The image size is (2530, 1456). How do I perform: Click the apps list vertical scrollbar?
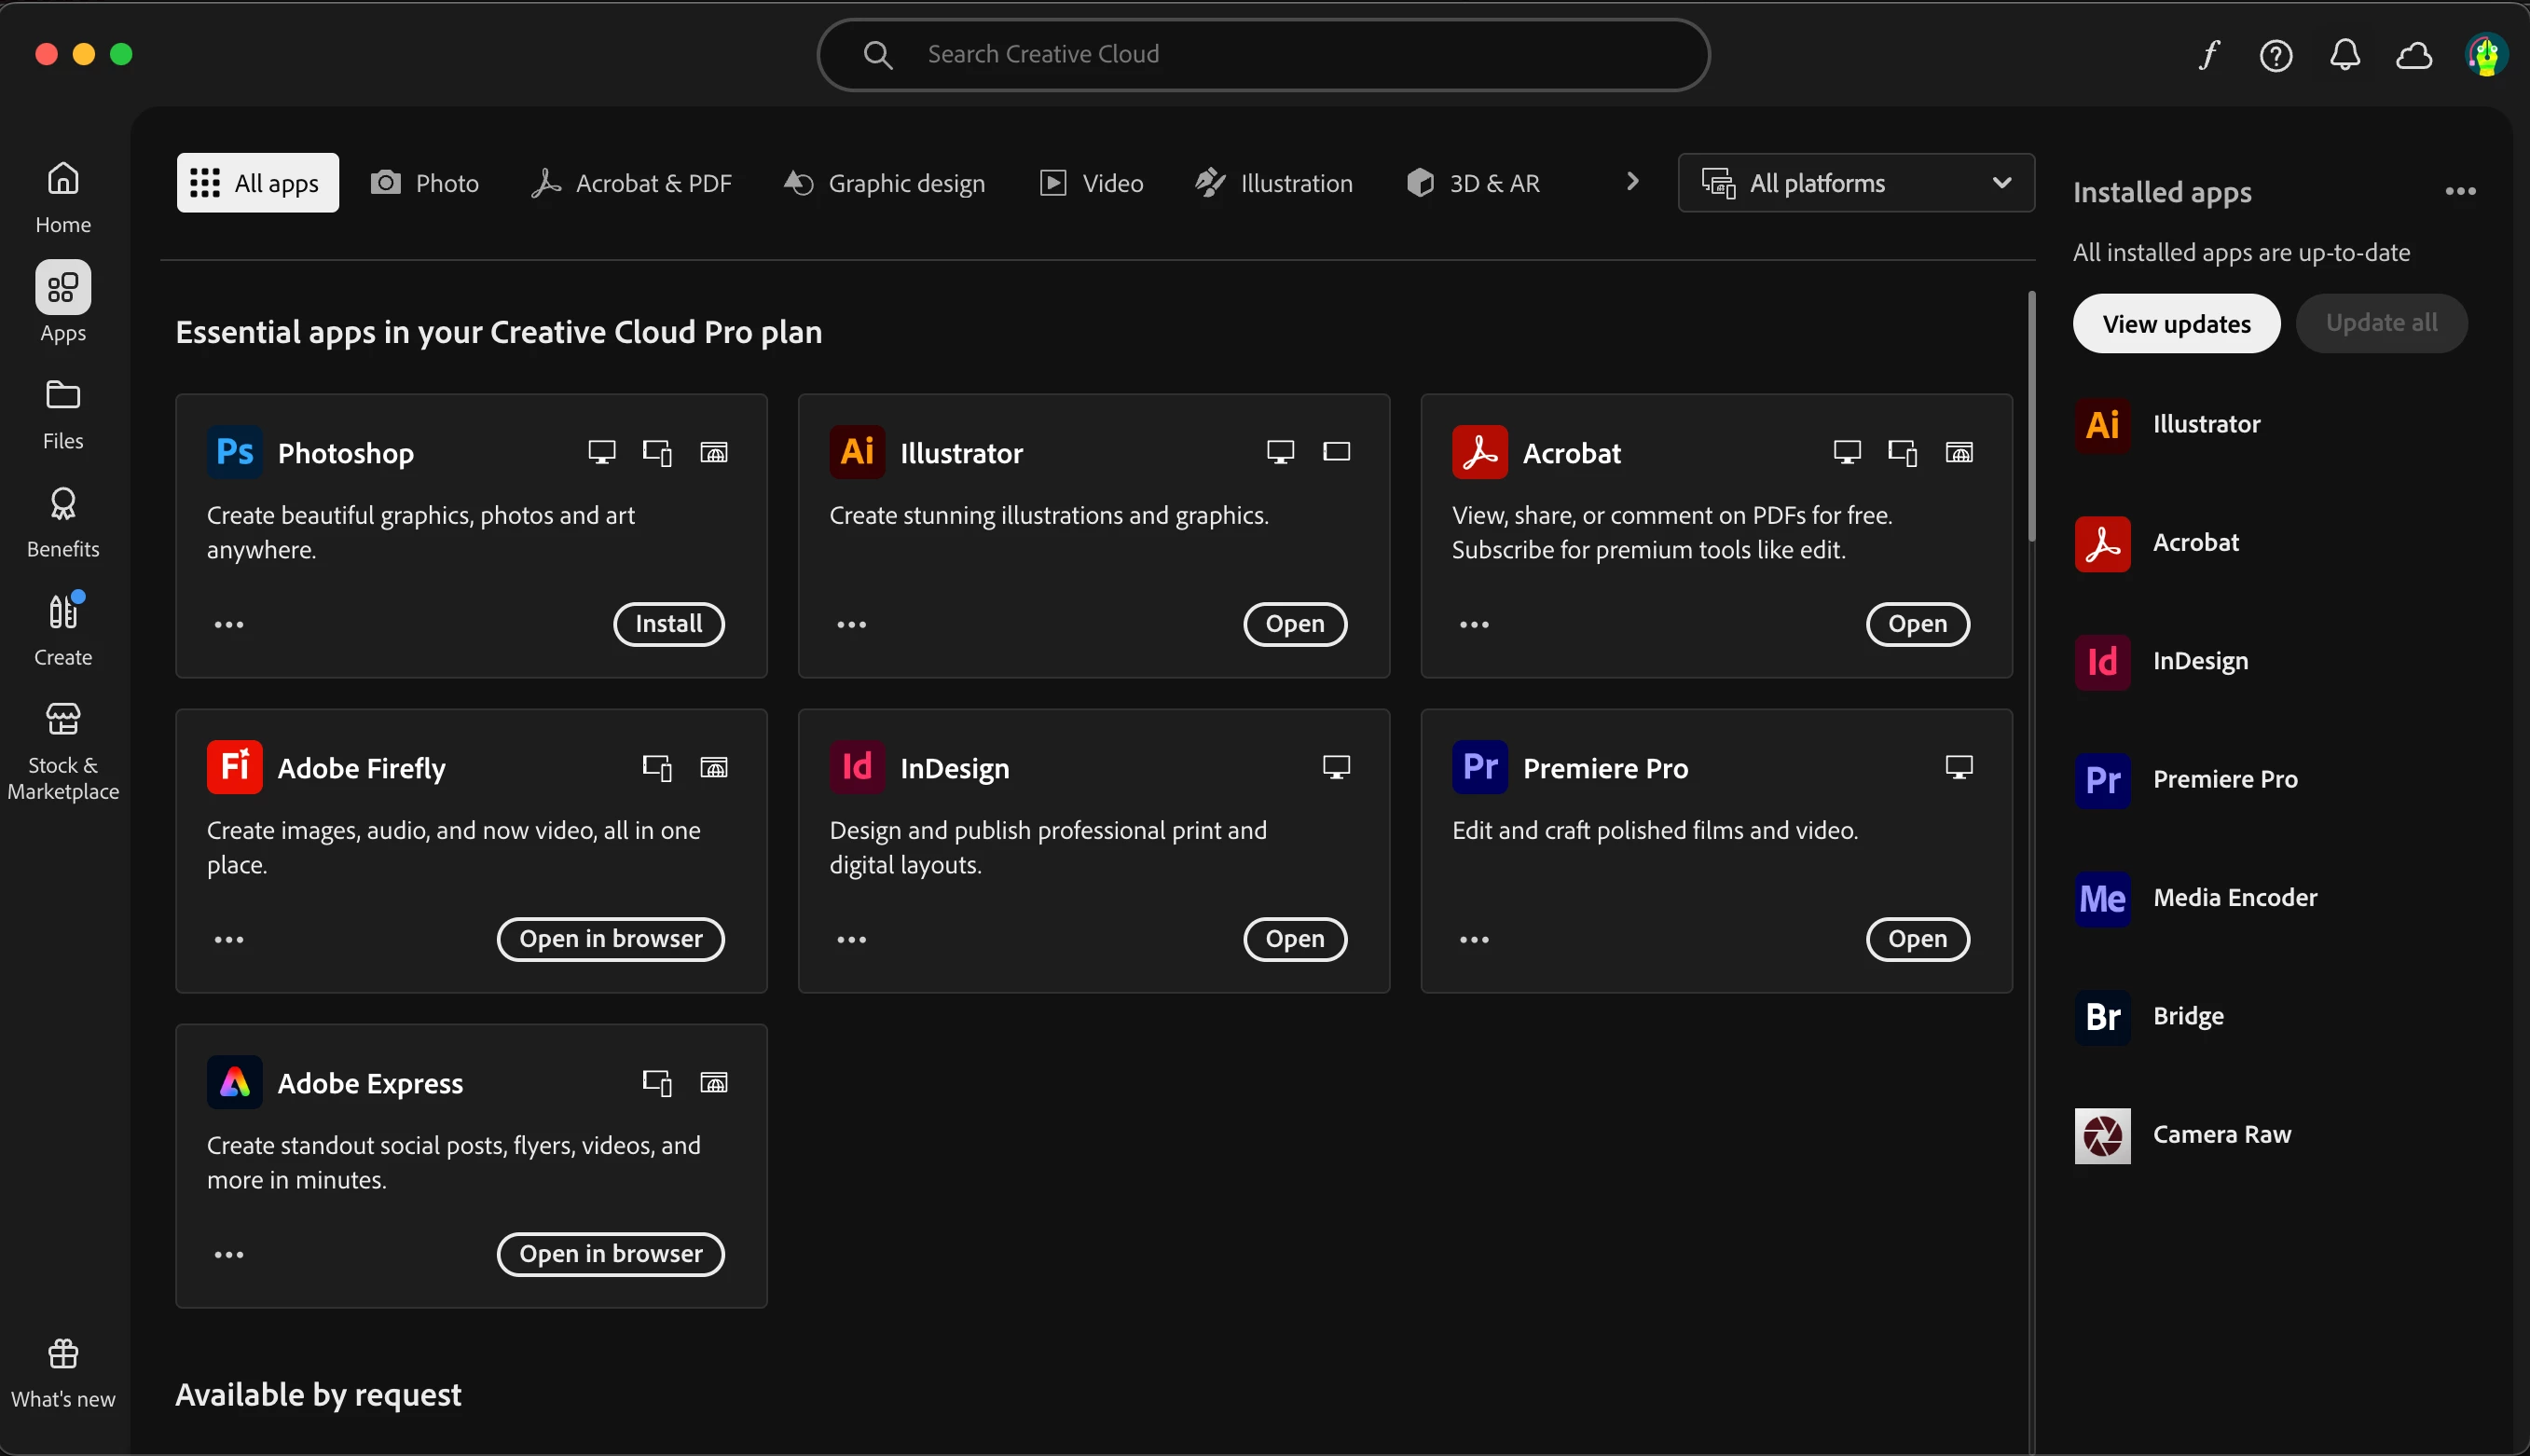[x=2031, y=416]
